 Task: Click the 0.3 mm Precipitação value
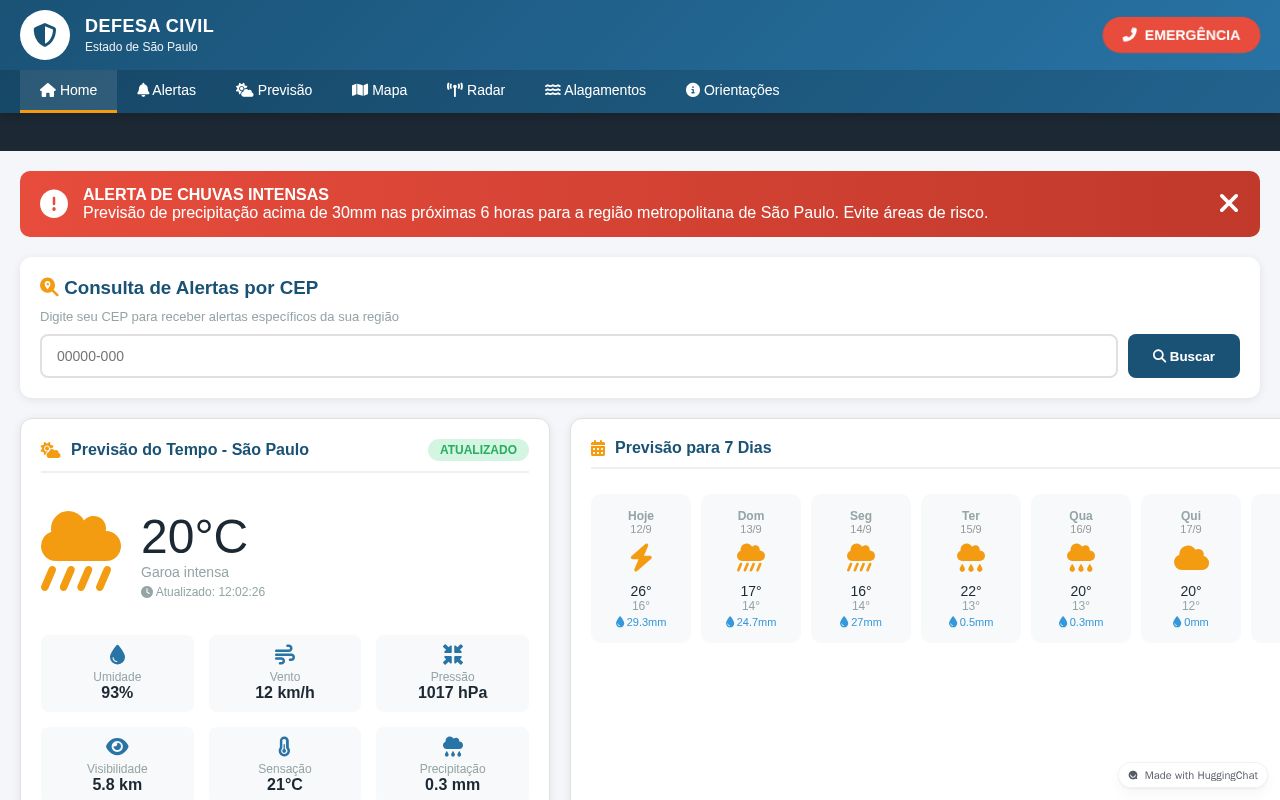453,785
